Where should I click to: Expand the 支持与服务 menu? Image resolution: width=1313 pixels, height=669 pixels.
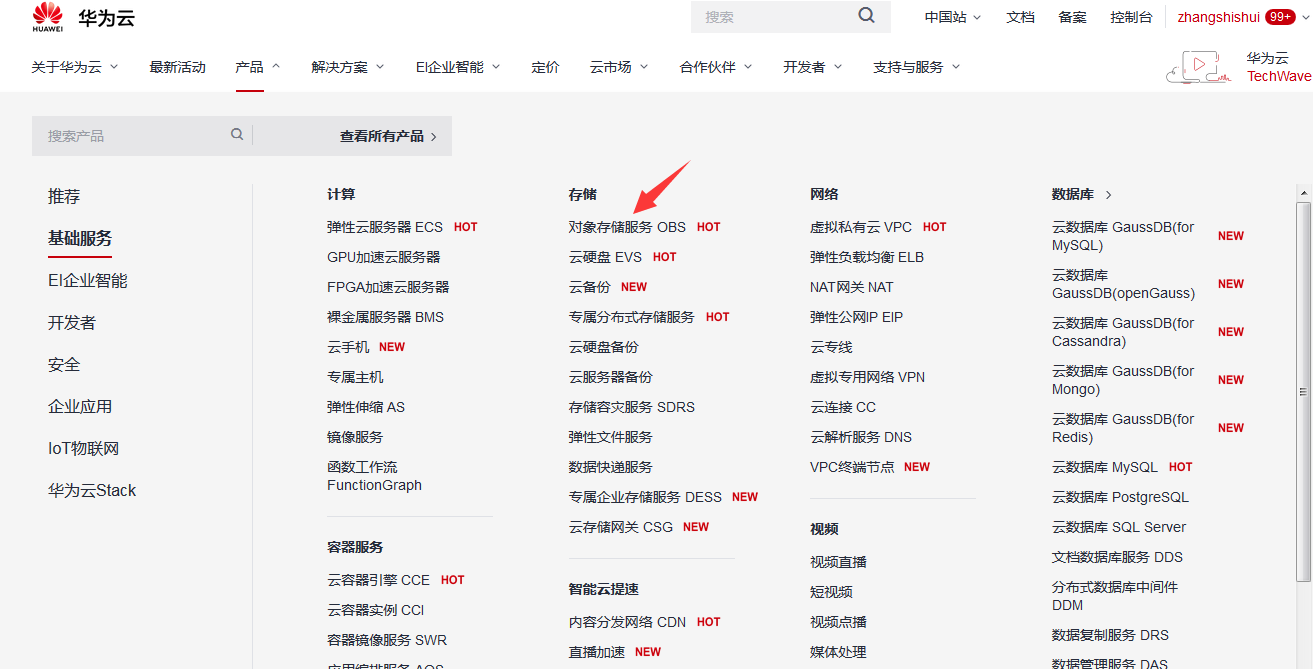coord(916,67)
